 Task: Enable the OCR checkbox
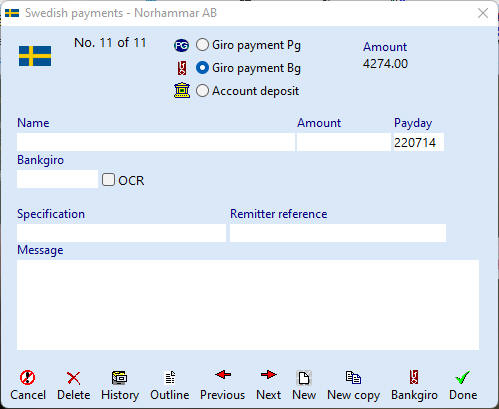tap(108, 179)
